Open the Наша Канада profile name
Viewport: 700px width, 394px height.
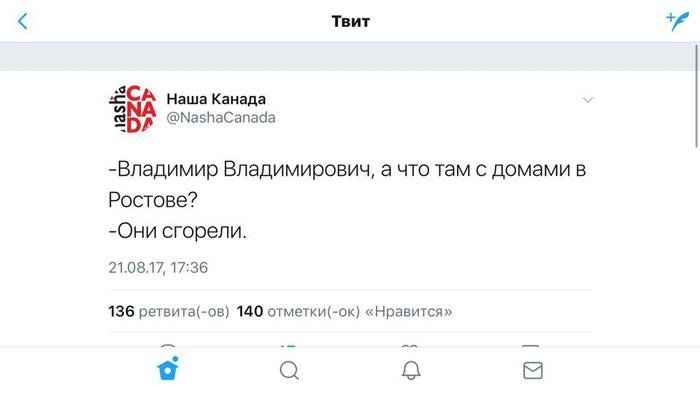coord(216,99)
